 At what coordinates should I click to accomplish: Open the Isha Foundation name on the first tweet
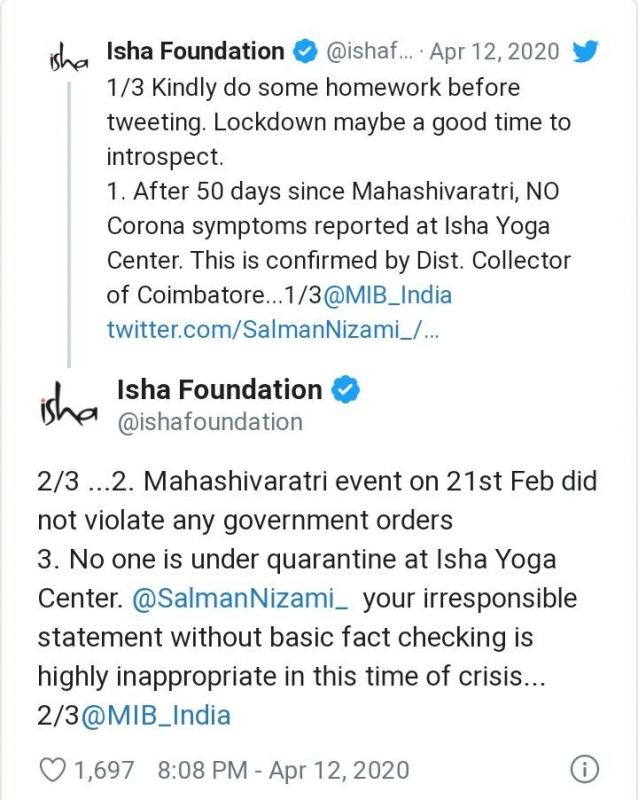click(196, 50)
